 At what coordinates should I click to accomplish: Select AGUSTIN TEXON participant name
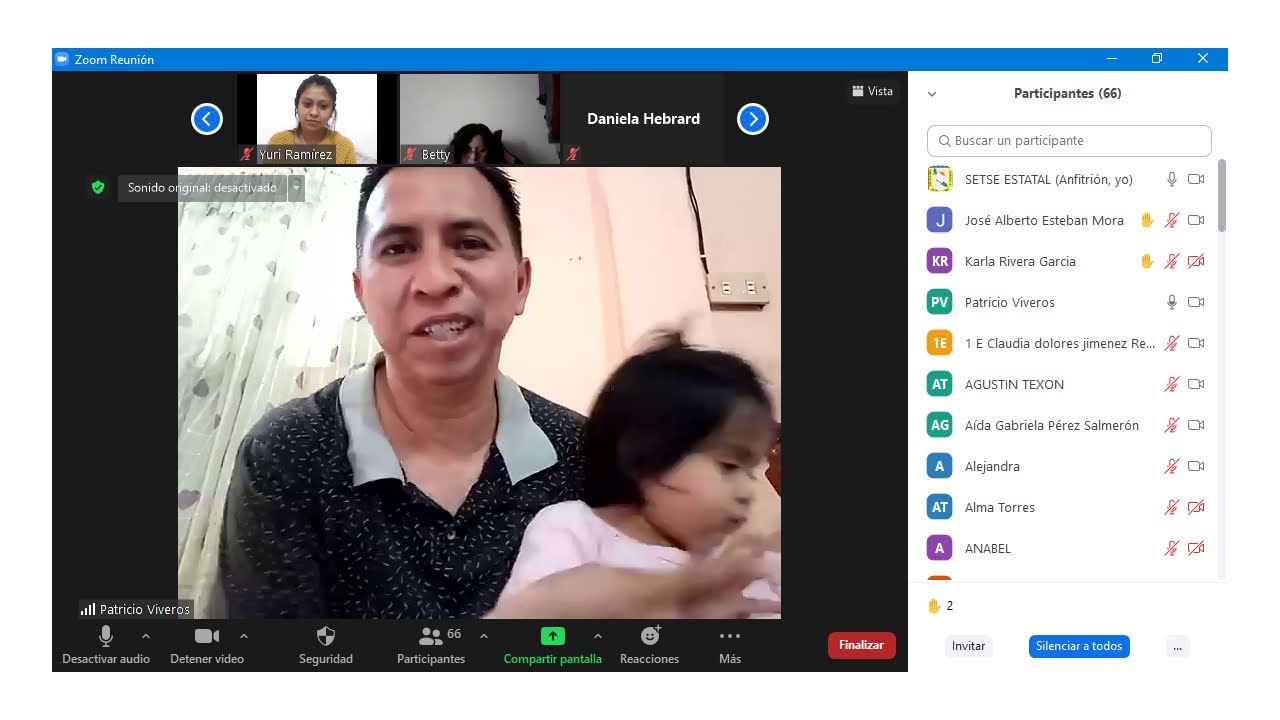(1014, 384)
